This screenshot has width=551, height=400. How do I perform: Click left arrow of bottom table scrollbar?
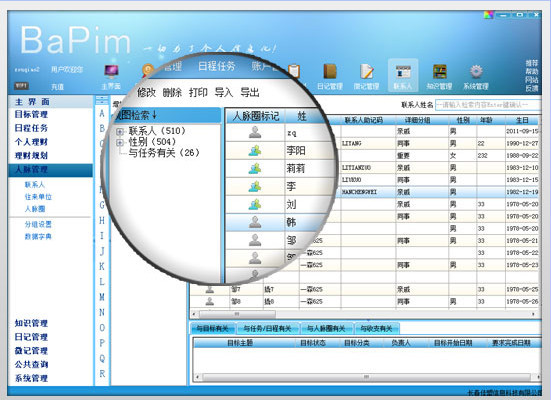coord(198,377)
